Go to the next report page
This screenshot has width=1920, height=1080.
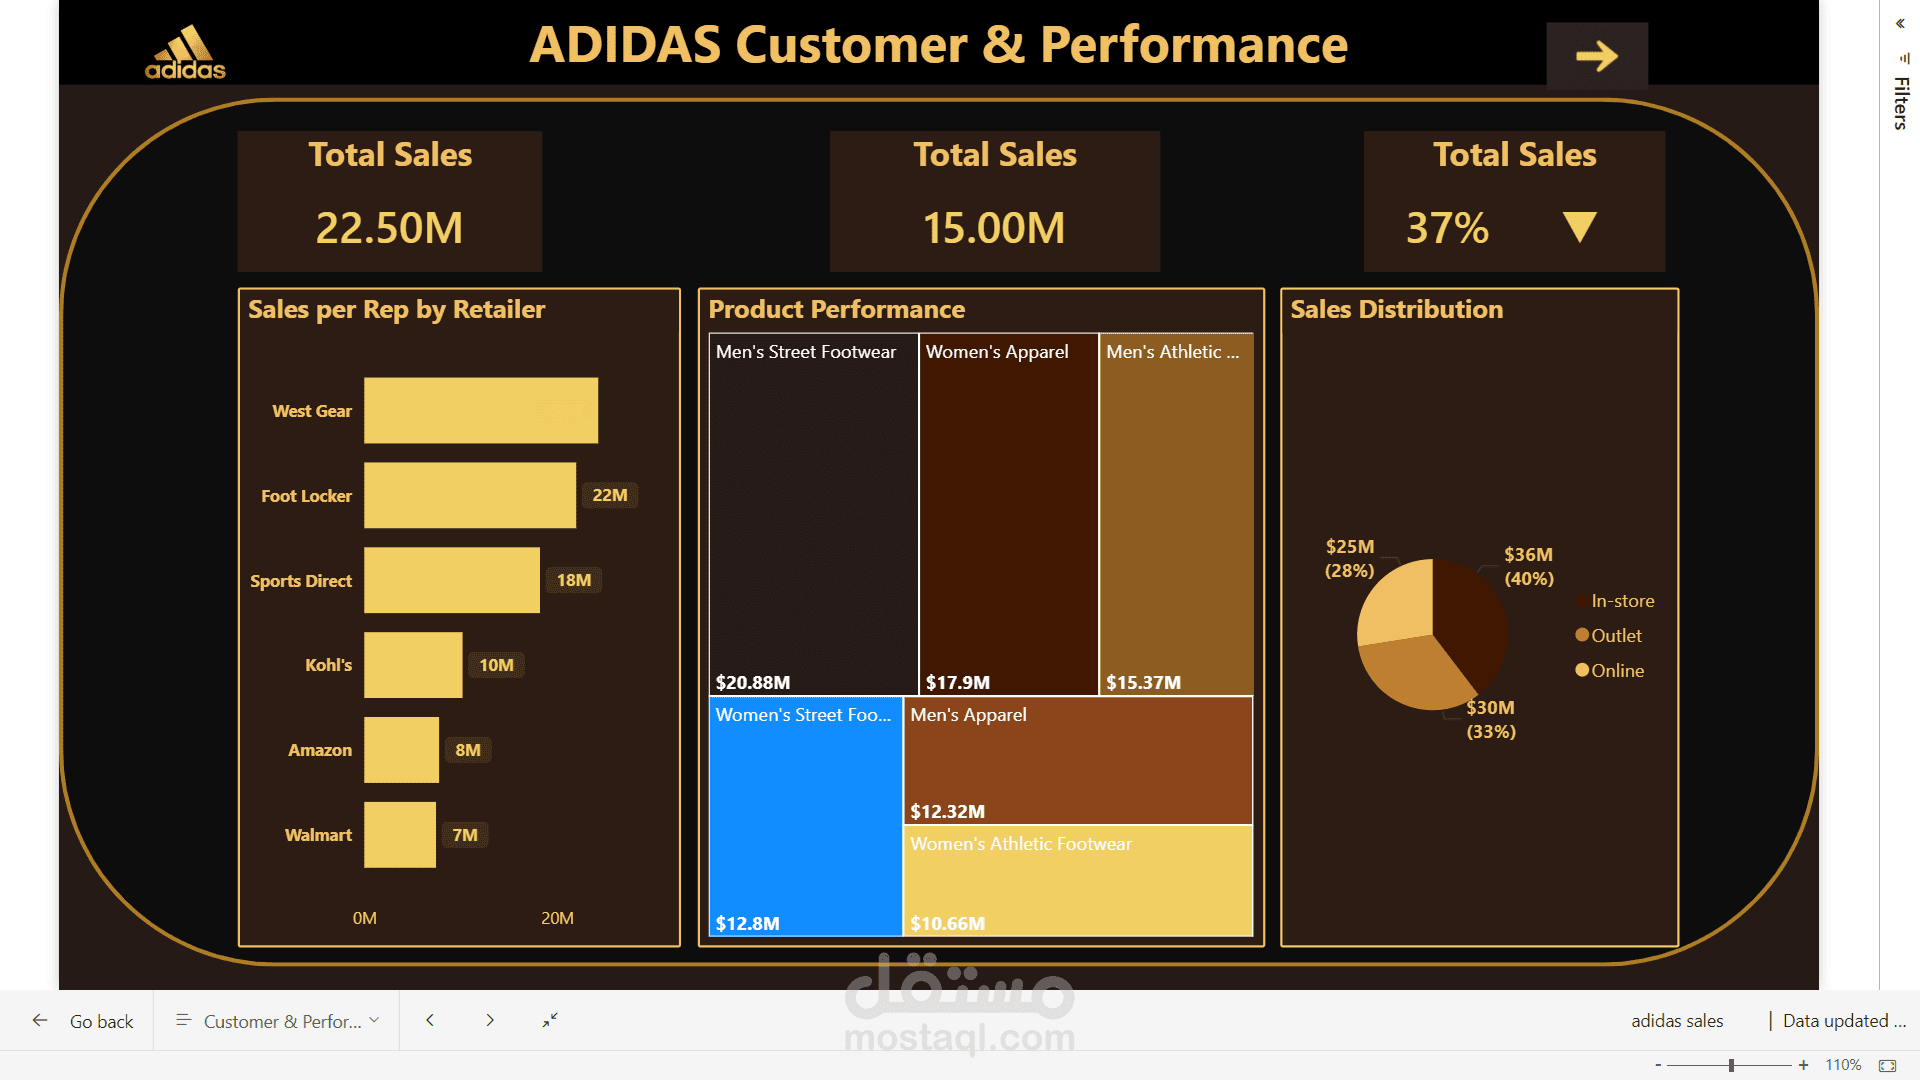click(490, 1020)
